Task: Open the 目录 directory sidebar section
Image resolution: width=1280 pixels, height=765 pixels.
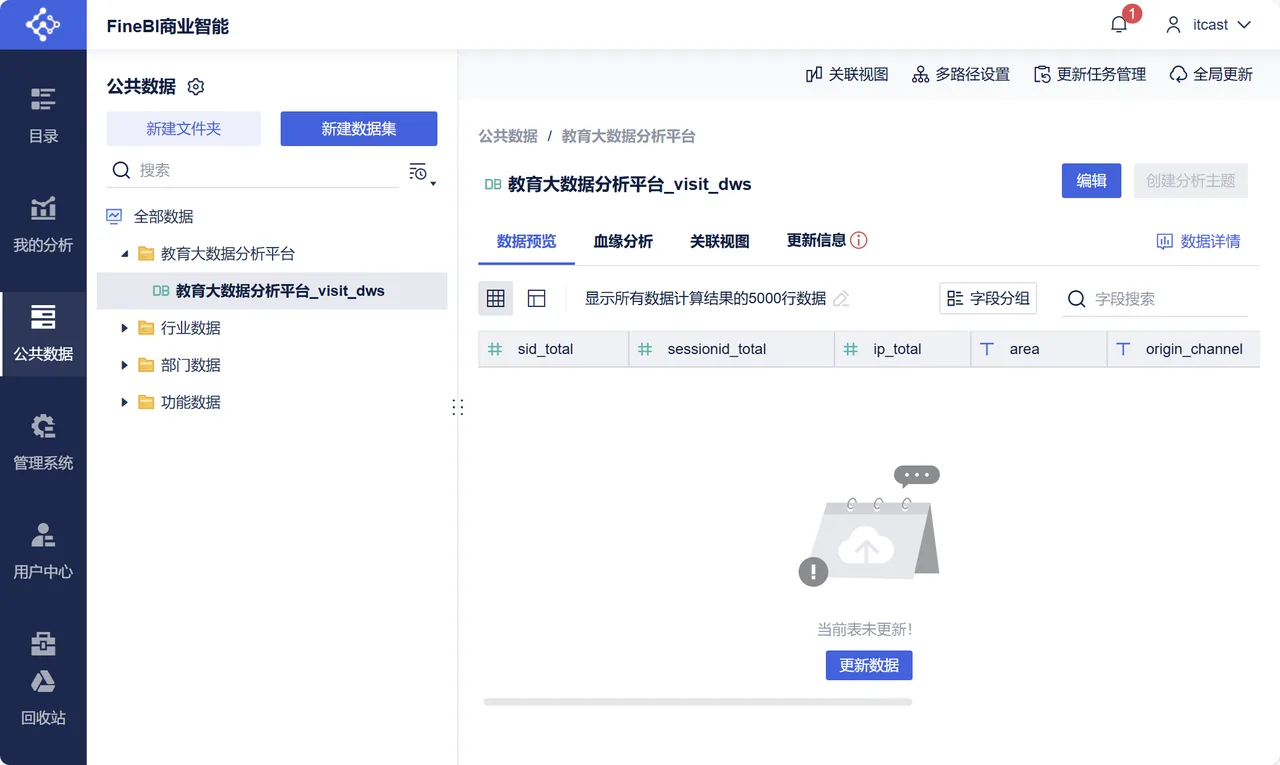Action: (43, 115)
